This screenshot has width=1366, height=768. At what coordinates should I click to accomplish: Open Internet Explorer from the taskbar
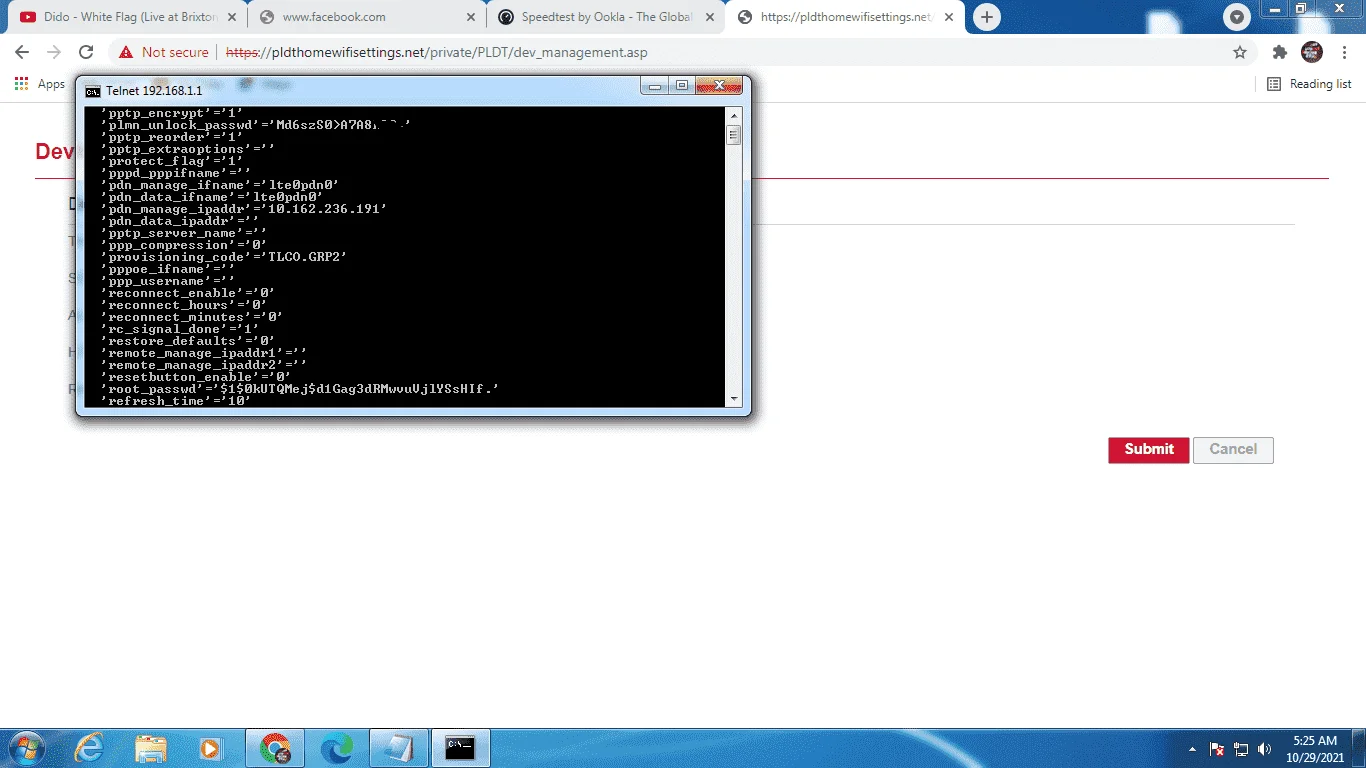click(x=89, y=748)
